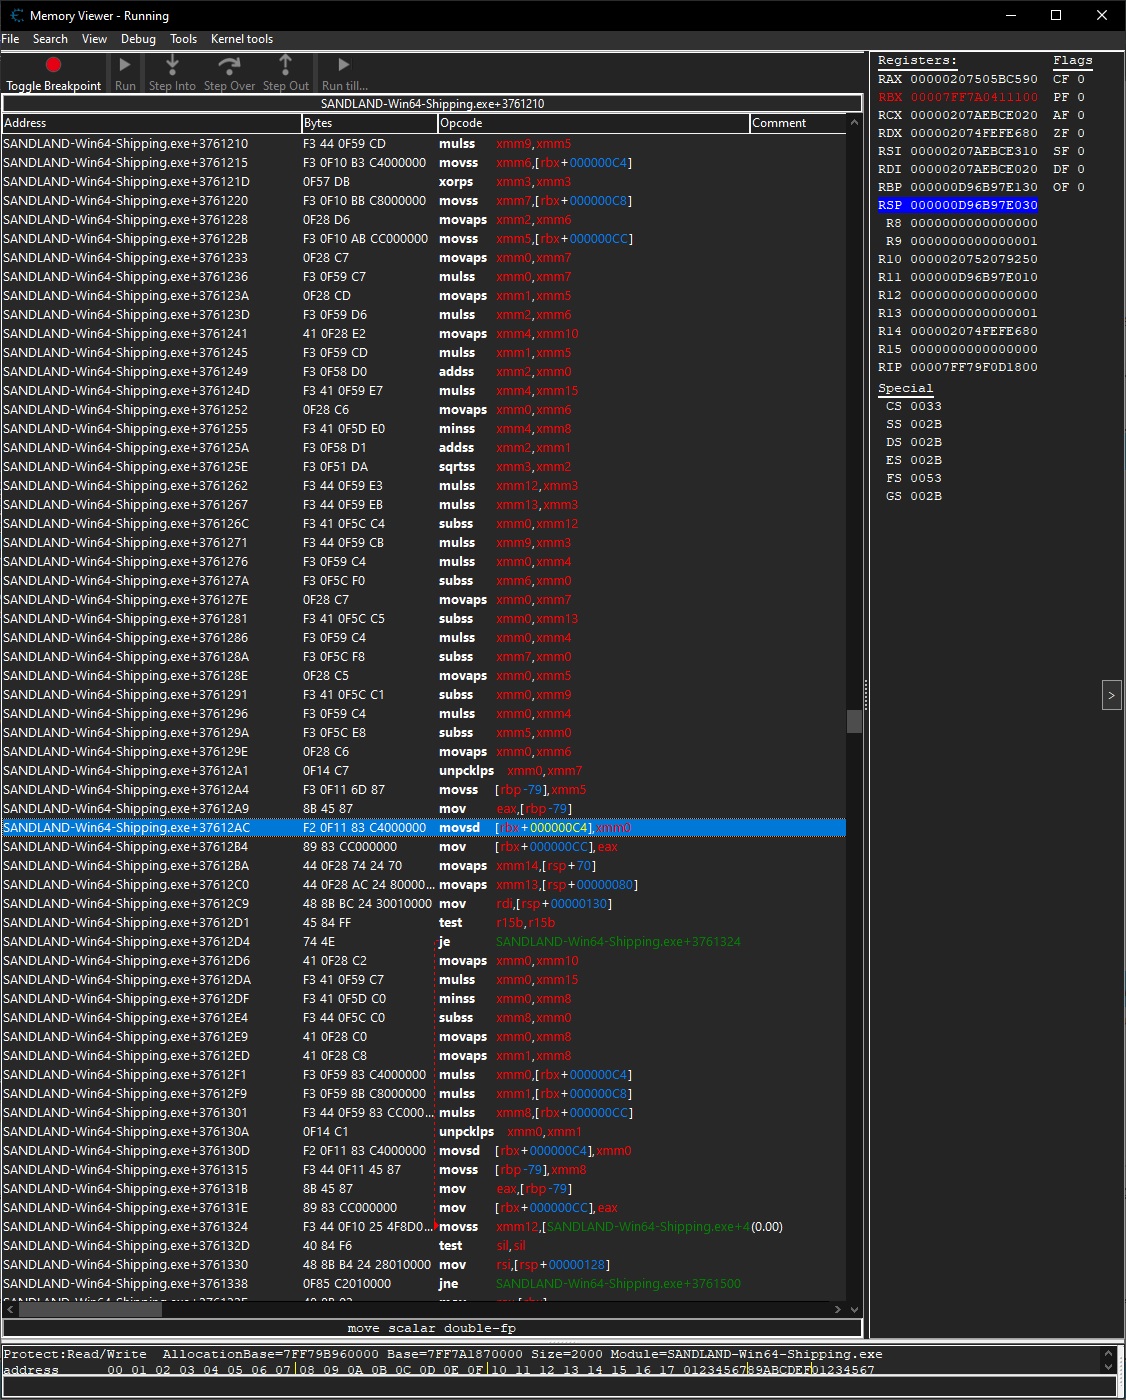Screen dimensions: 1126x1400
Task: Click the Opcode column header
Action: 592,123
